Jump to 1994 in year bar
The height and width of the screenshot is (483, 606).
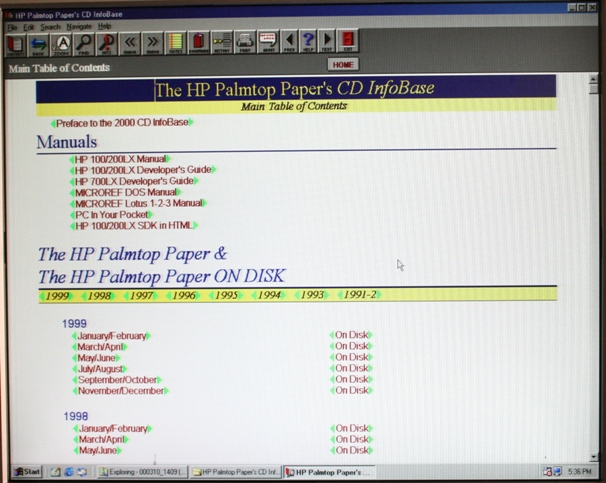point(269,295)
